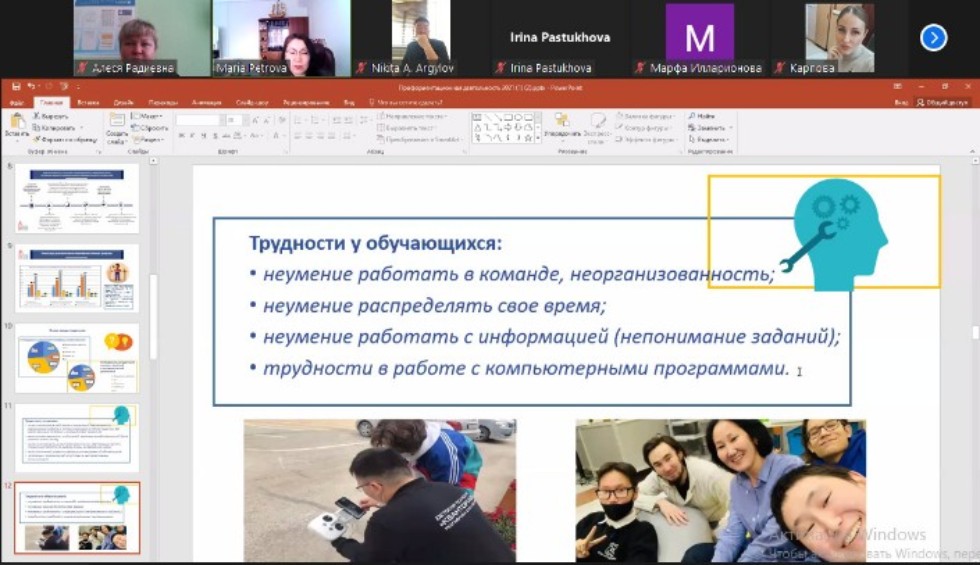Select slide 10 thumbnail with pie charts

coord(77,359)
